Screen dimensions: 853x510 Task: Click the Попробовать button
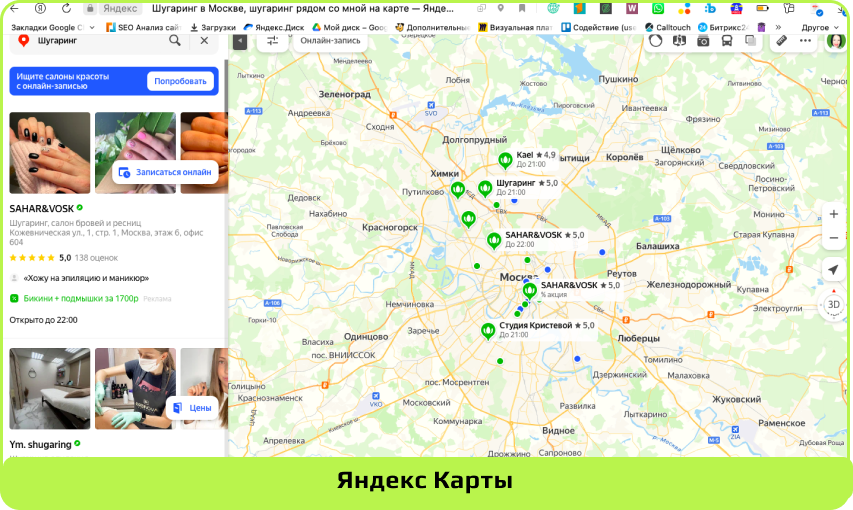click(x=180, y=81)
